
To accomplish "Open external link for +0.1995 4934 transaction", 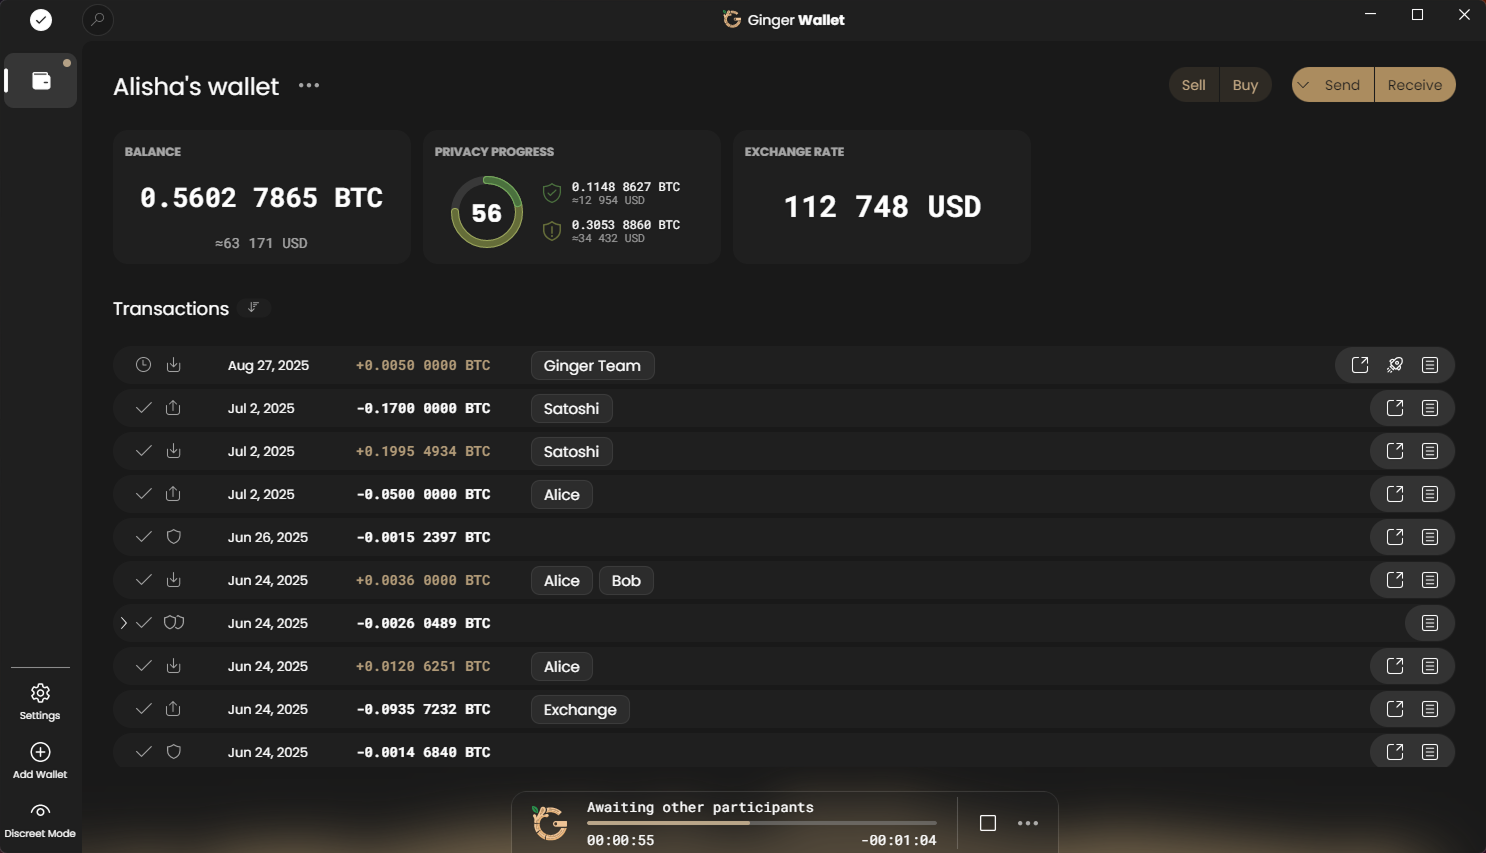I will tap(1395, 451).
